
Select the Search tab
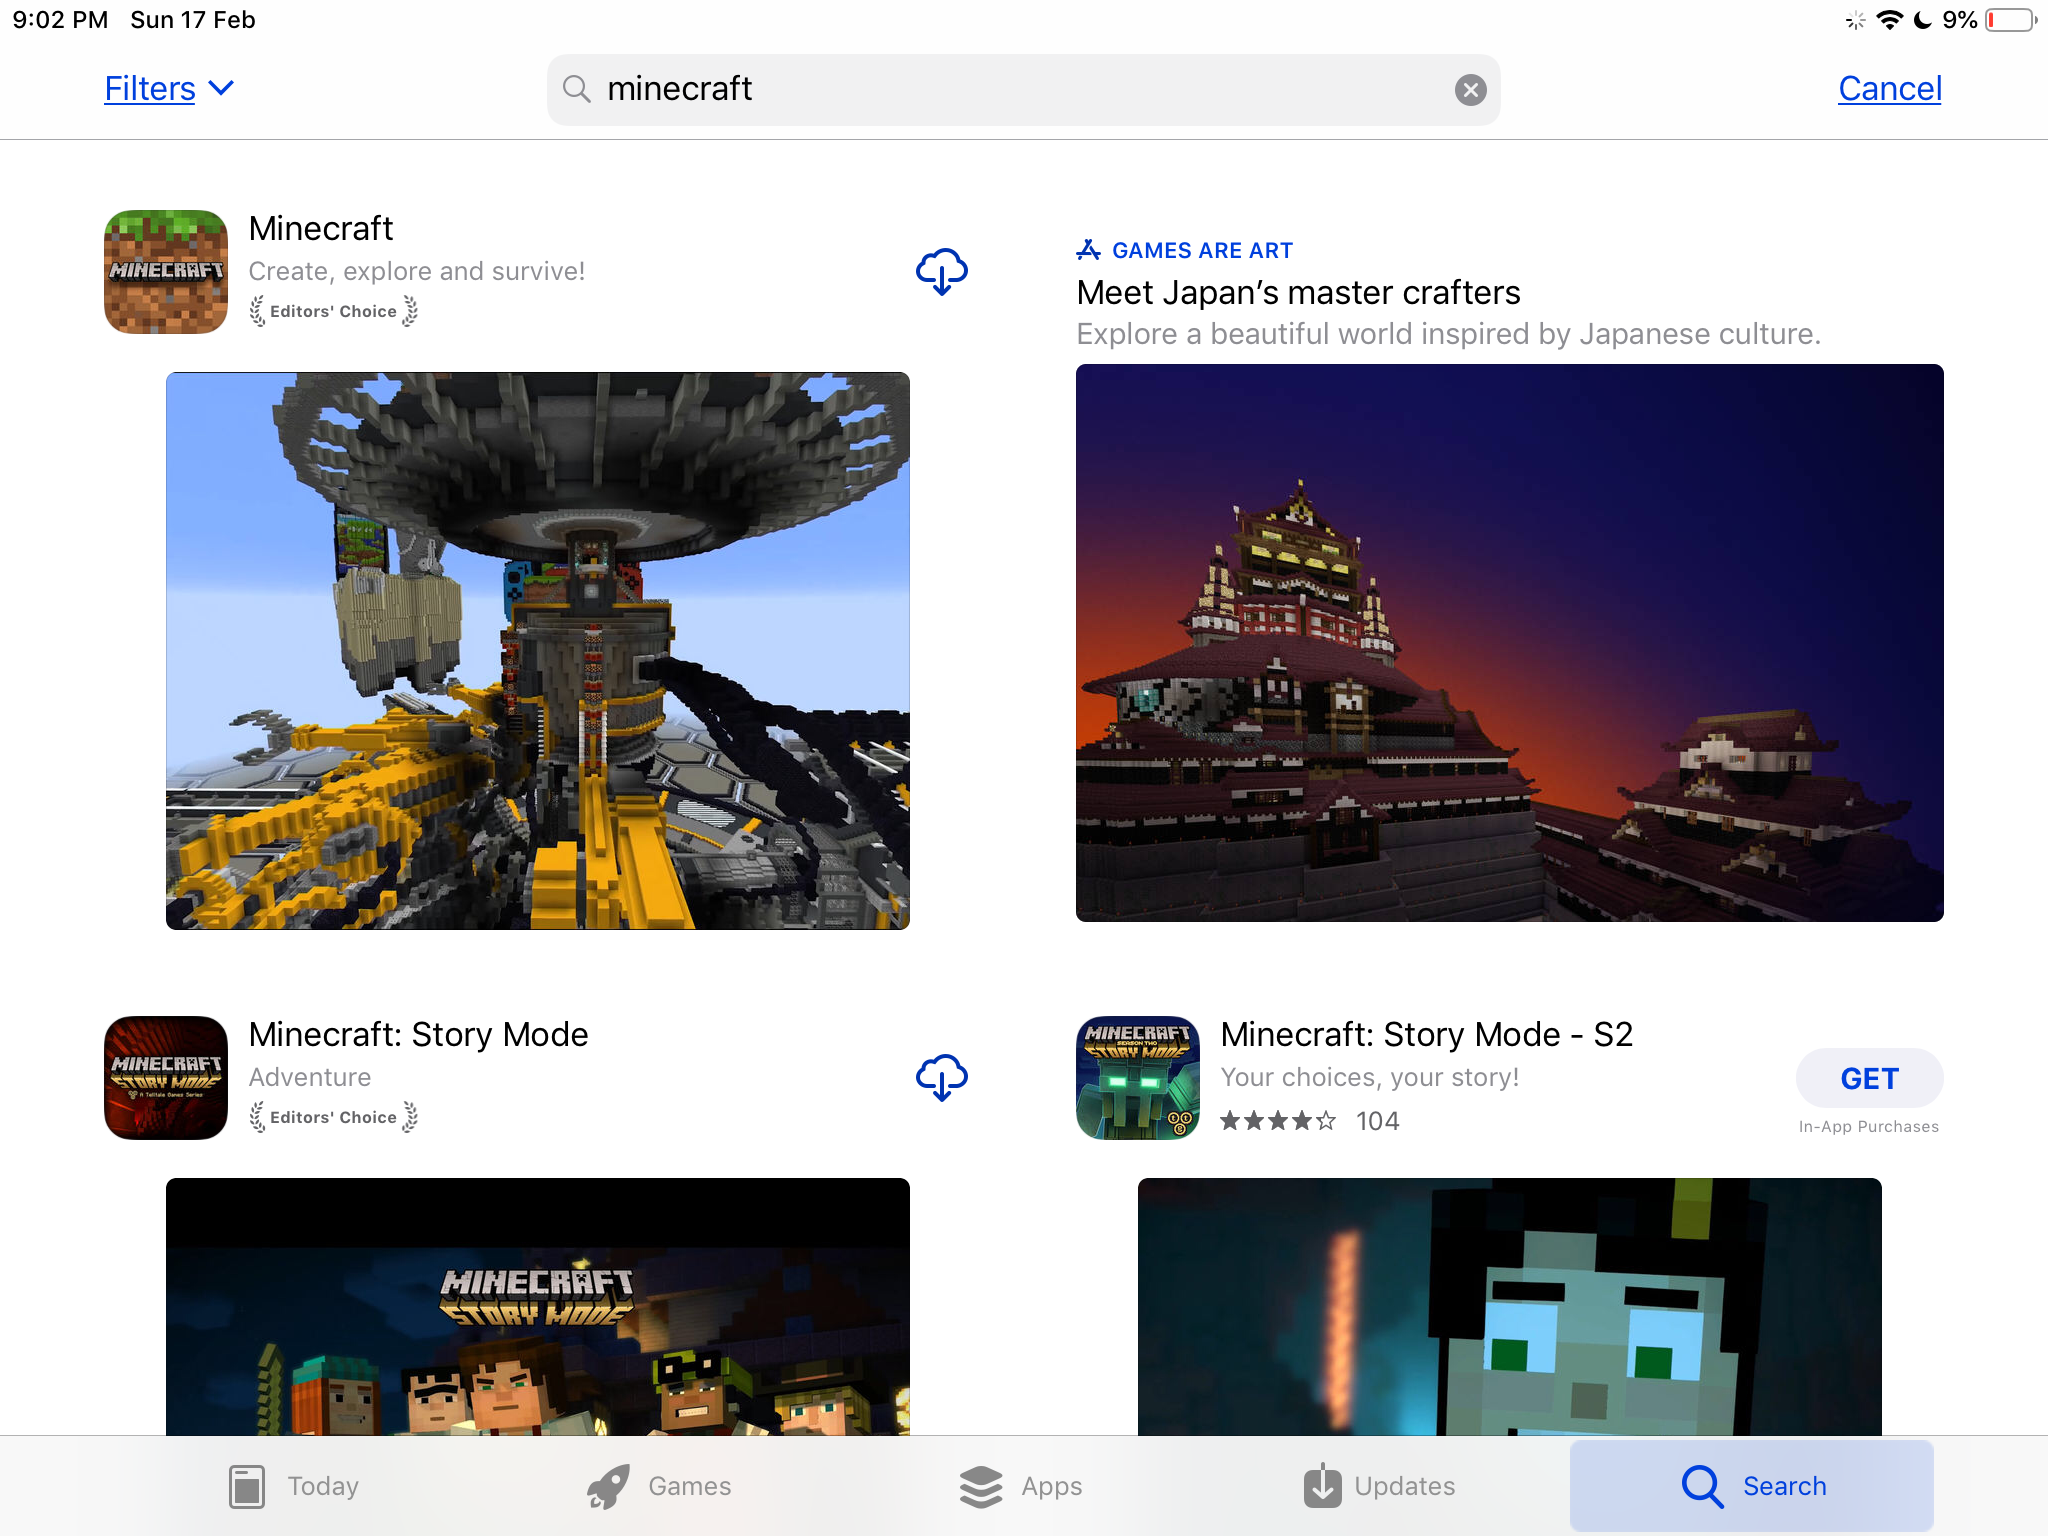[1752, 1486]
